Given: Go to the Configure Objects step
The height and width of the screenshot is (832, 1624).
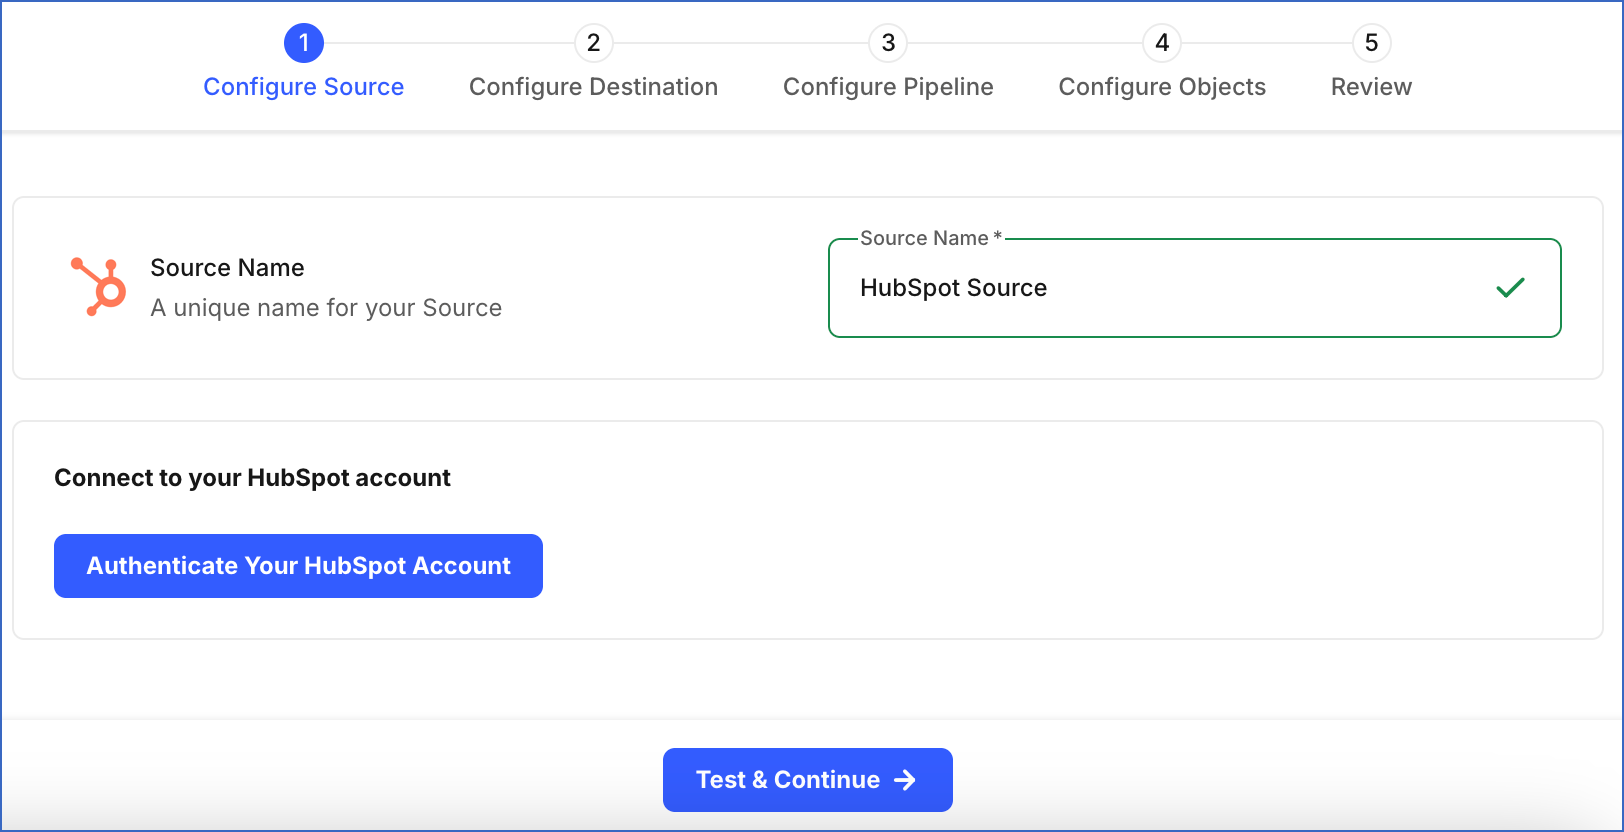Looking at the screenshot, I should click(x=1162, y=87).
